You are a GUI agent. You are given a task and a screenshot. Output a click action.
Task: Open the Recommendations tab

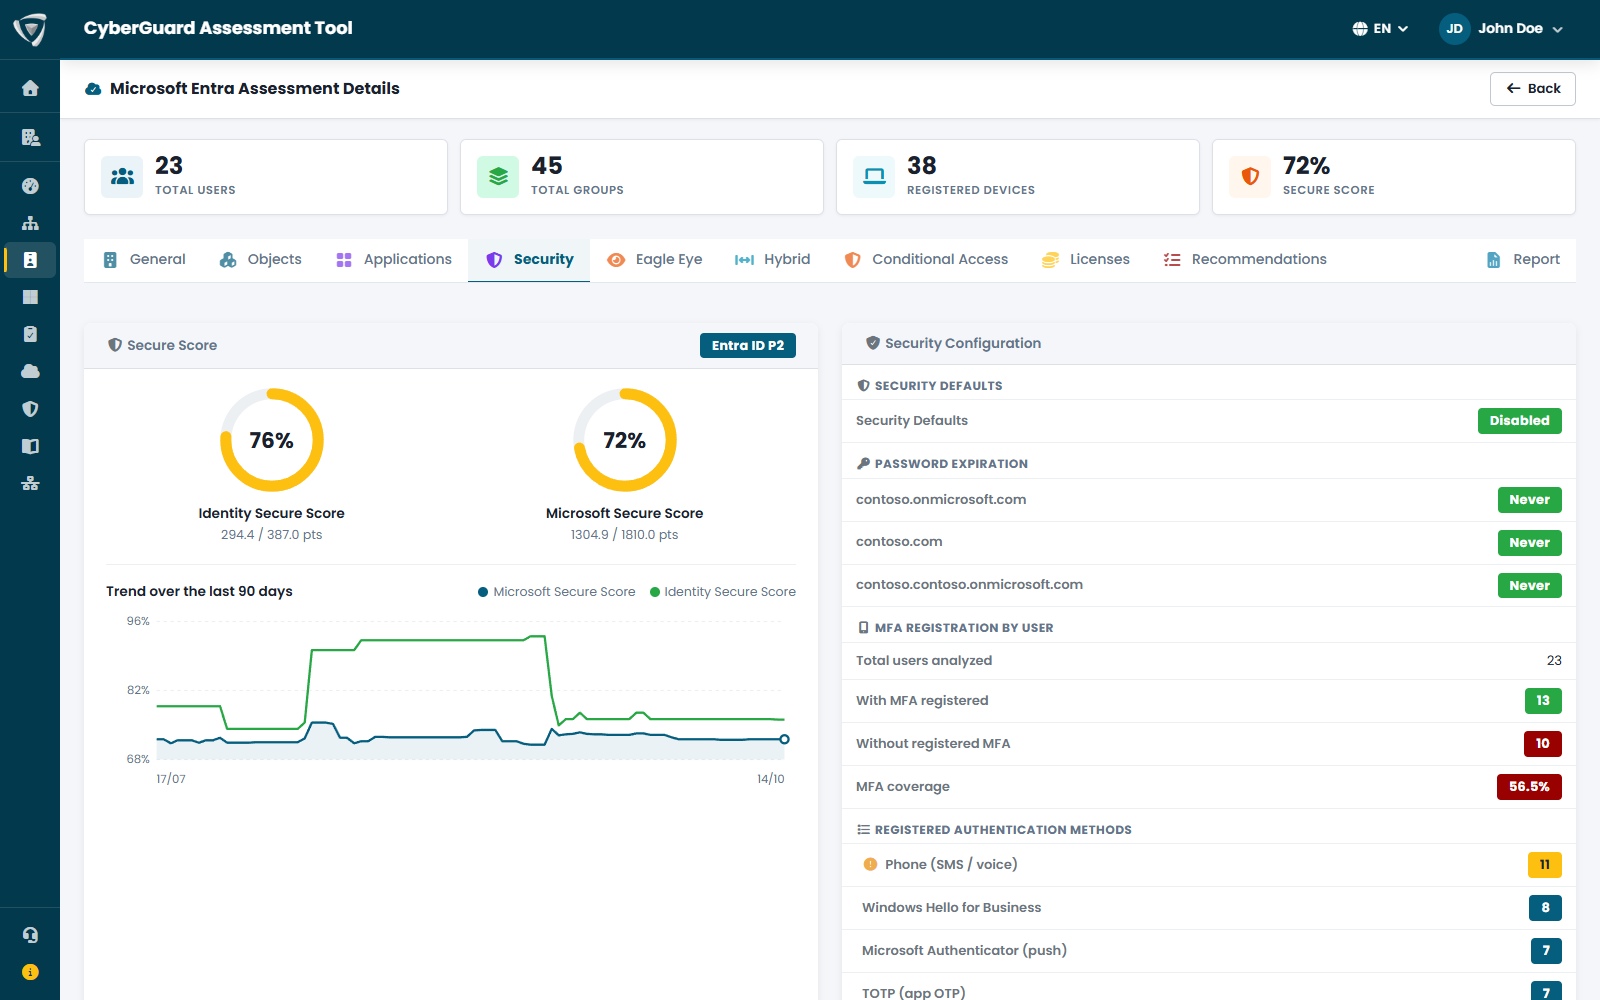(1245, 260)
